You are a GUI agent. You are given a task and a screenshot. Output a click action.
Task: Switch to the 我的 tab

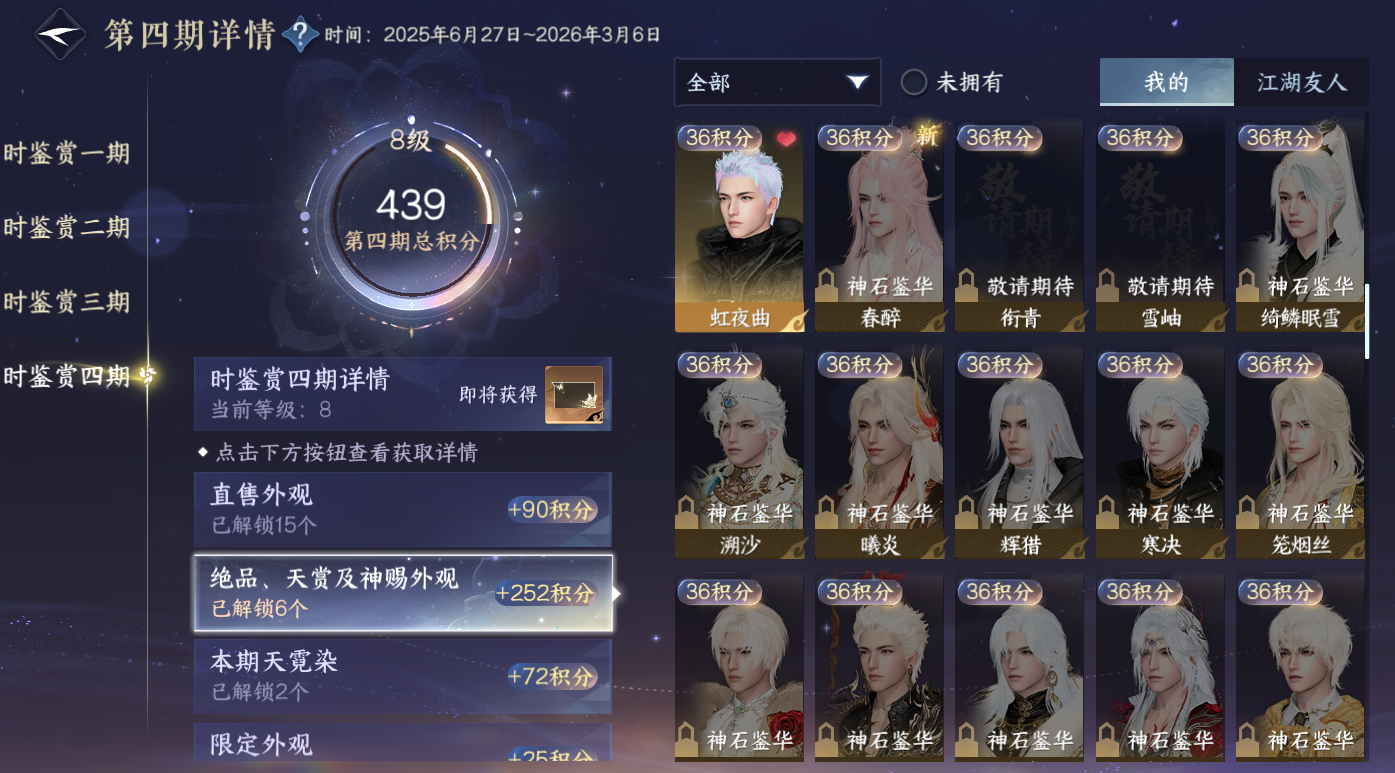tap(1166, 82)
